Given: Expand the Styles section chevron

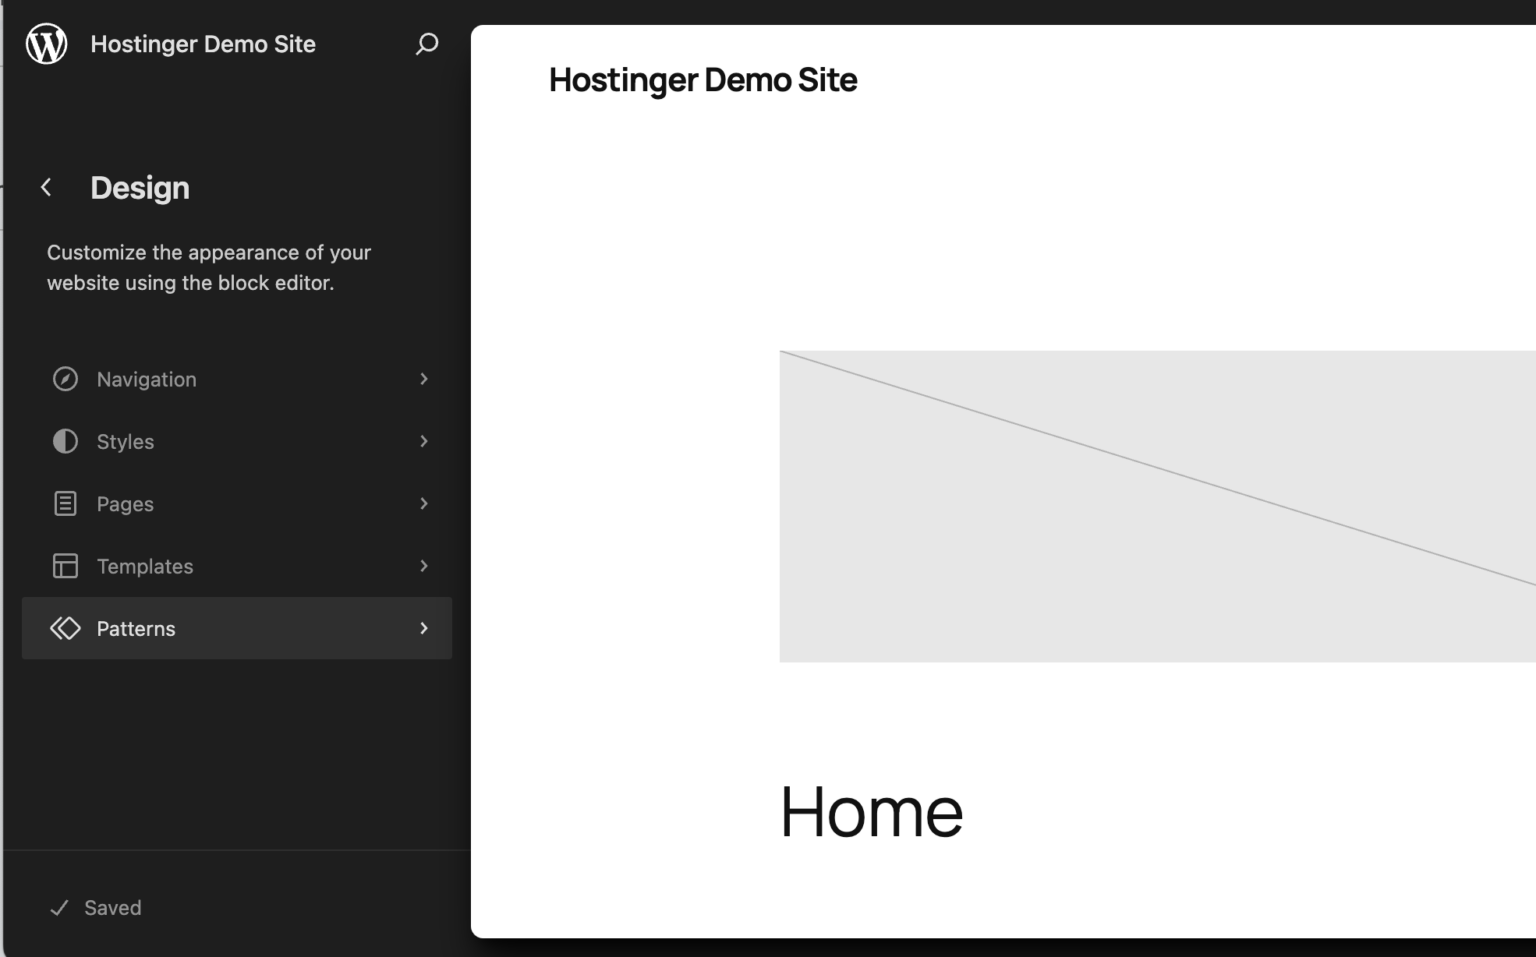Looking at the screenshot, I should tap(424, 441).
